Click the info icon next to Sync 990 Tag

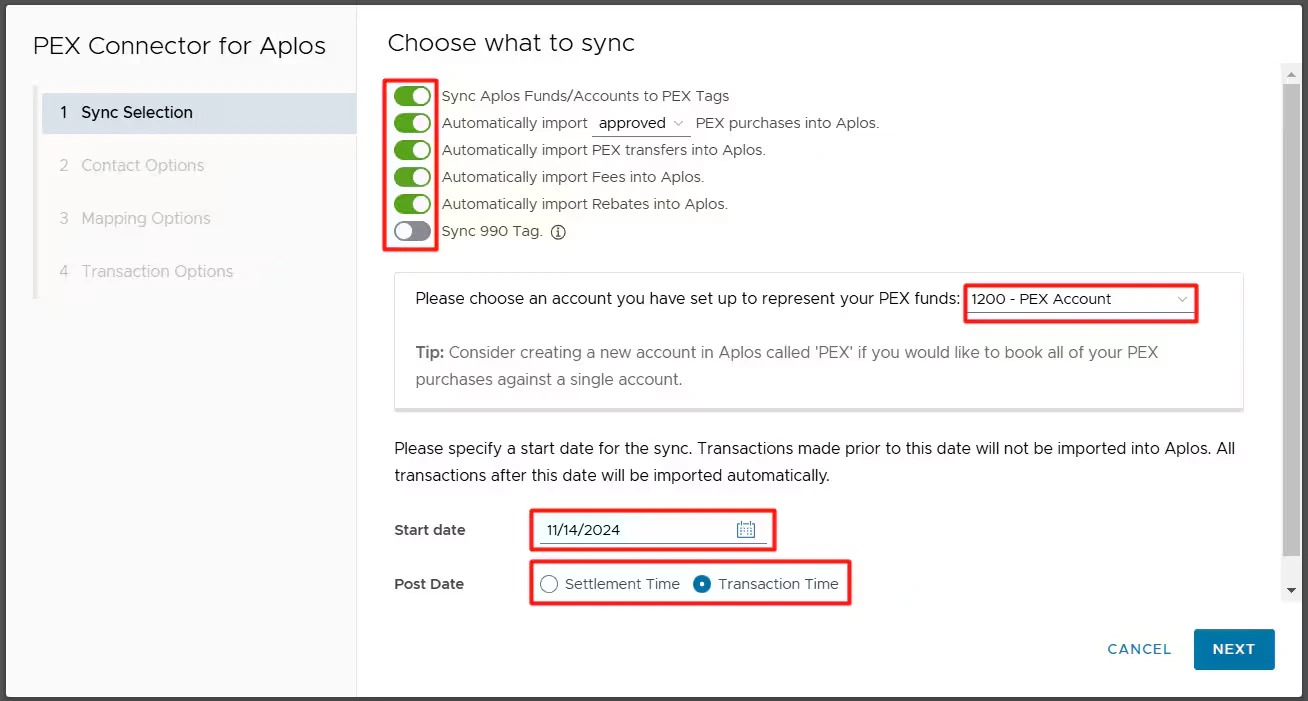[x=558, y=232]
